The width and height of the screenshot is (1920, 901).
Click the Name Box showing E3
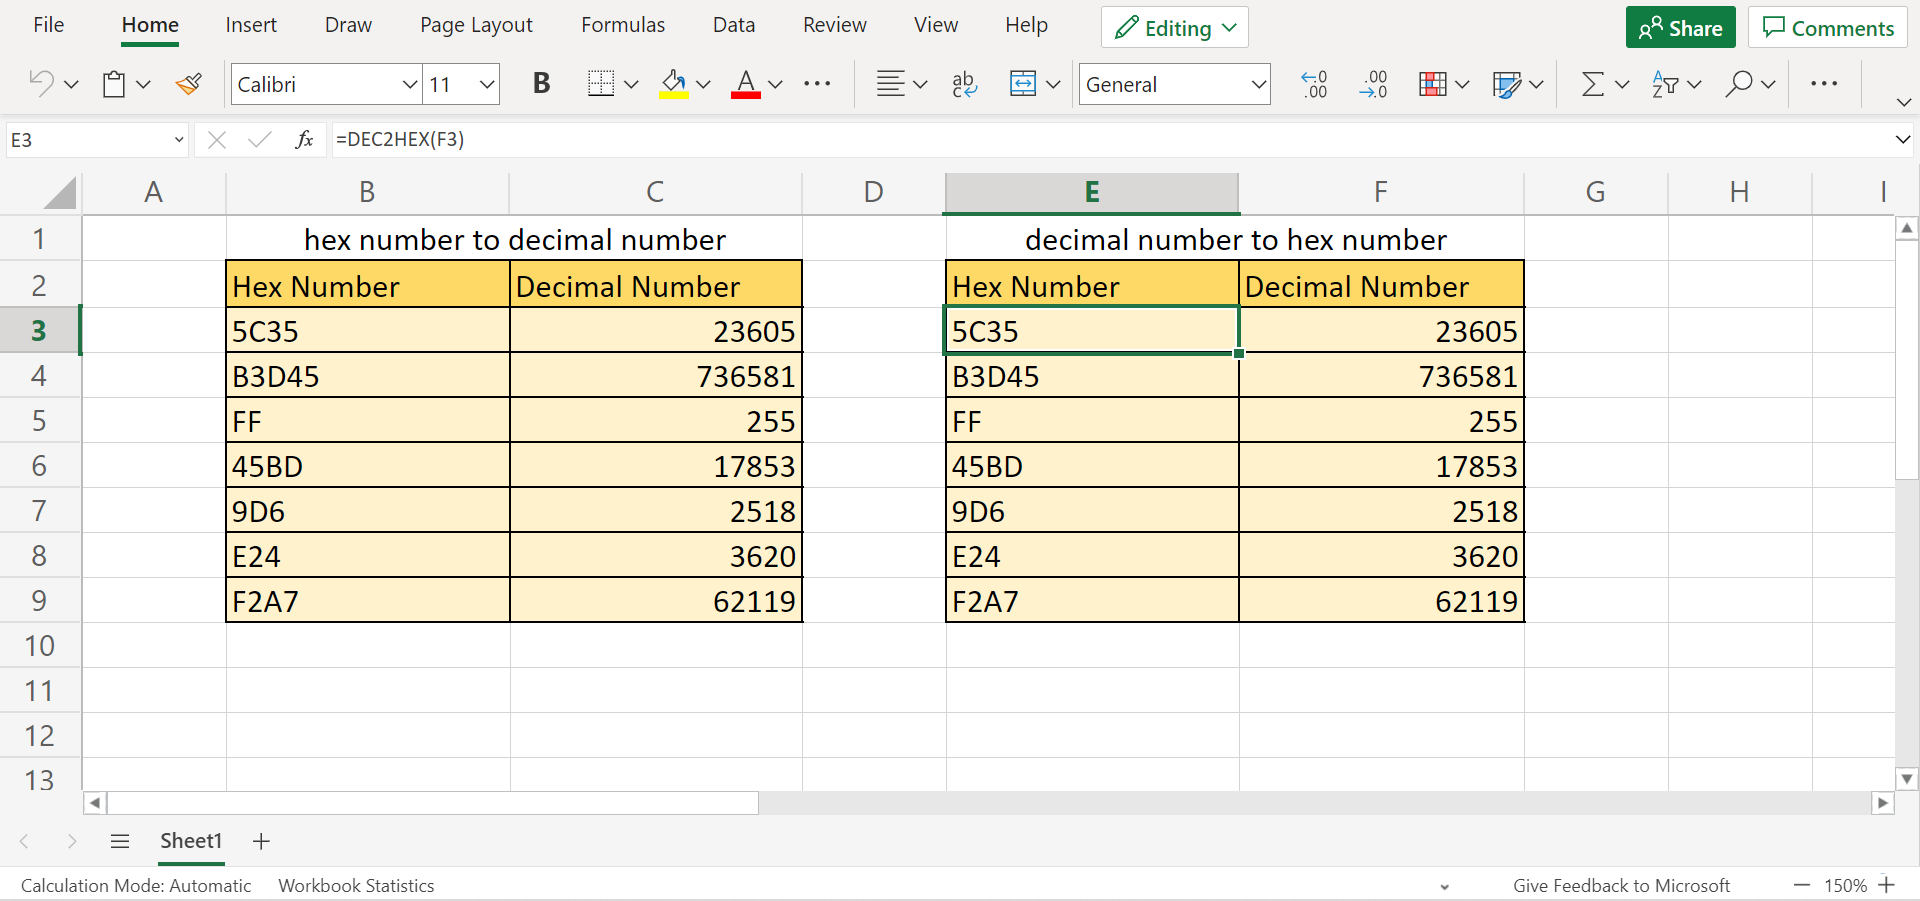[x=90, y=139]
